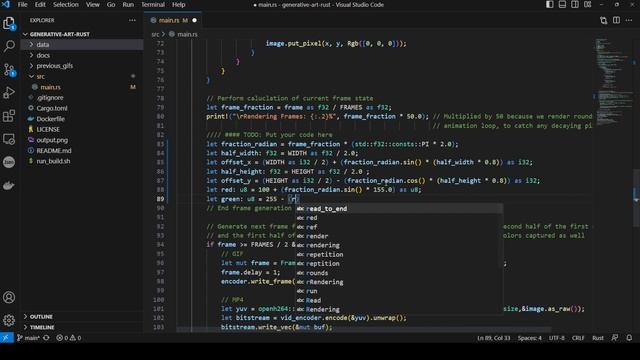Open the Terminal menu
The width and height of the screenshot is (640, 360).
pos(153,4)
